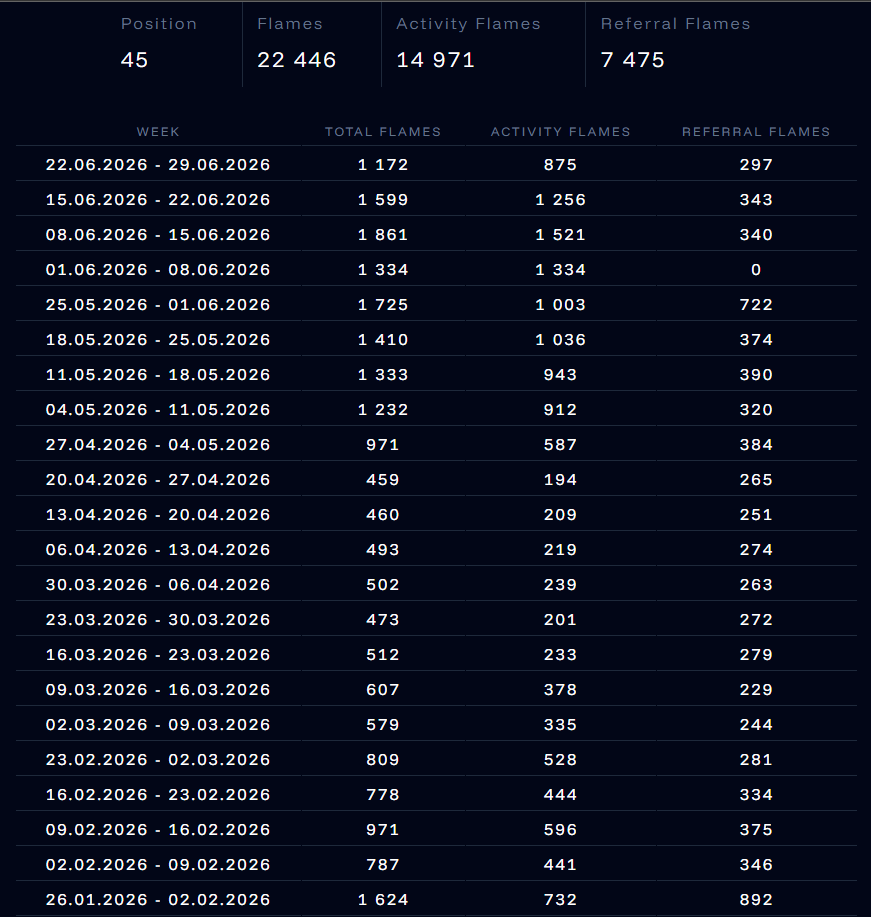The image size is (871, 917).
Task: Click the WEEK column header
Action: [x=158, y=132]
